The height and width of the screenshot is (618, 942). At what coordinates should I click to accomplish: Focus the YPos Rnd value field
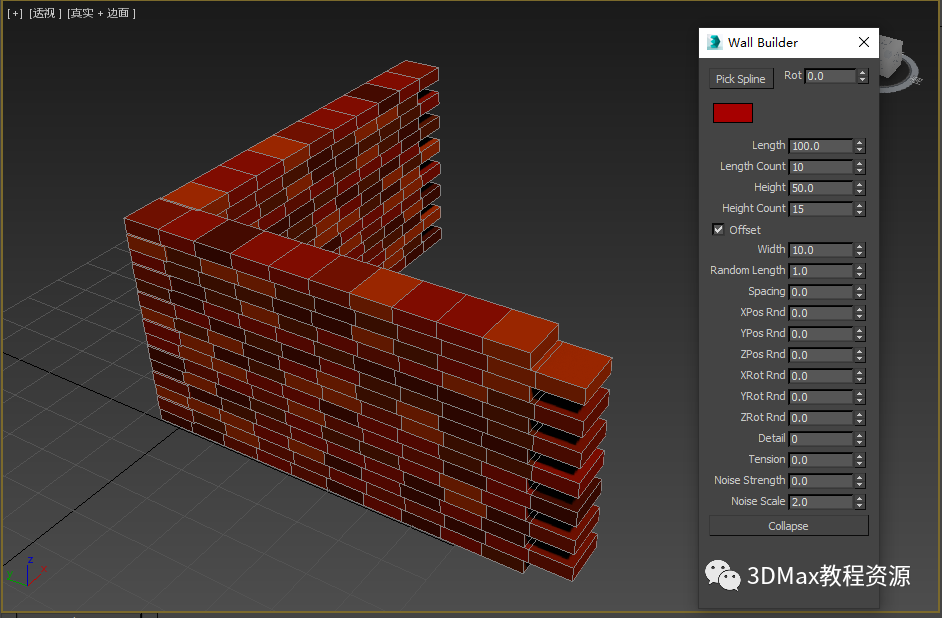(821, 334)
